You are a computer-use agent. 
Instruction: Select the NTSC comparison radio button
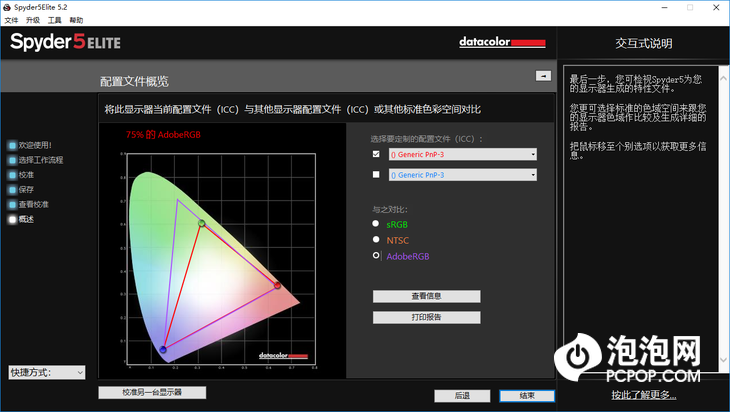[x=376, y=239]
